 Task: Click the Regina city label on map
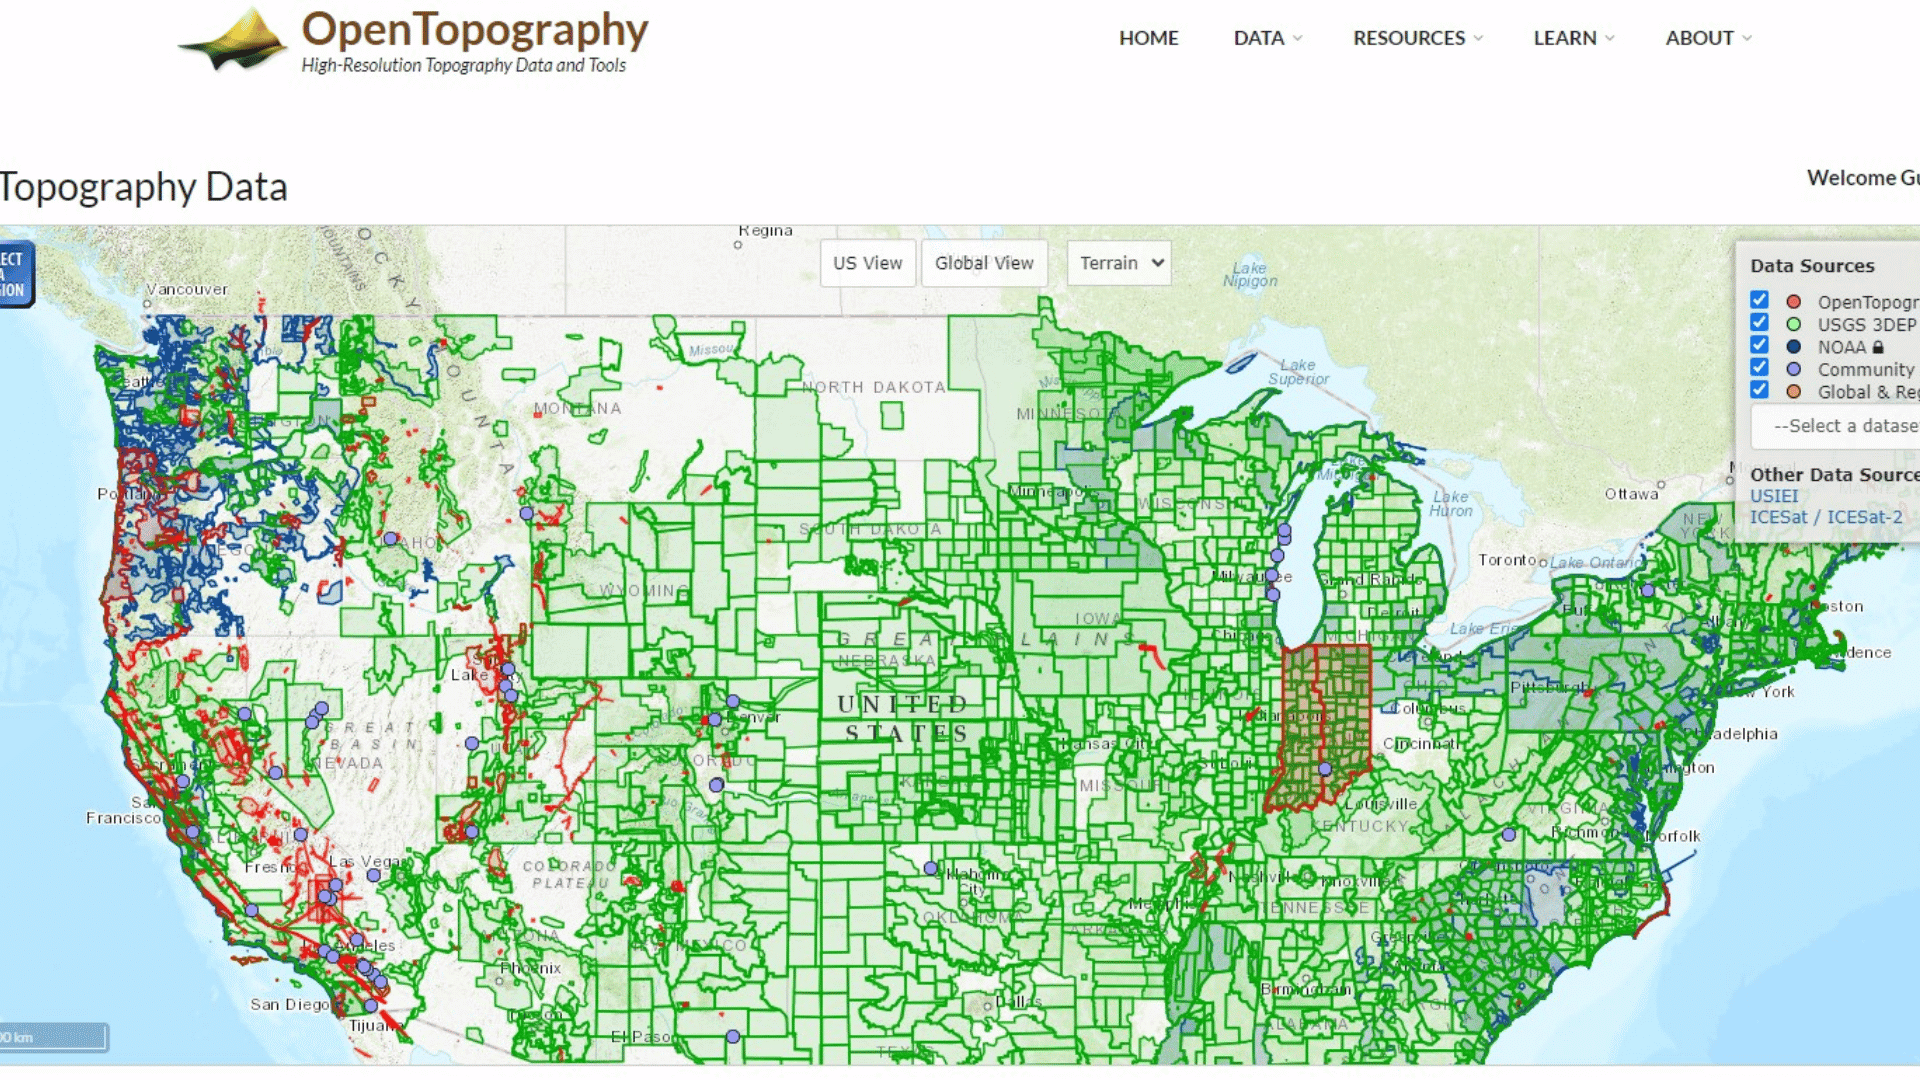pos(766,231)
